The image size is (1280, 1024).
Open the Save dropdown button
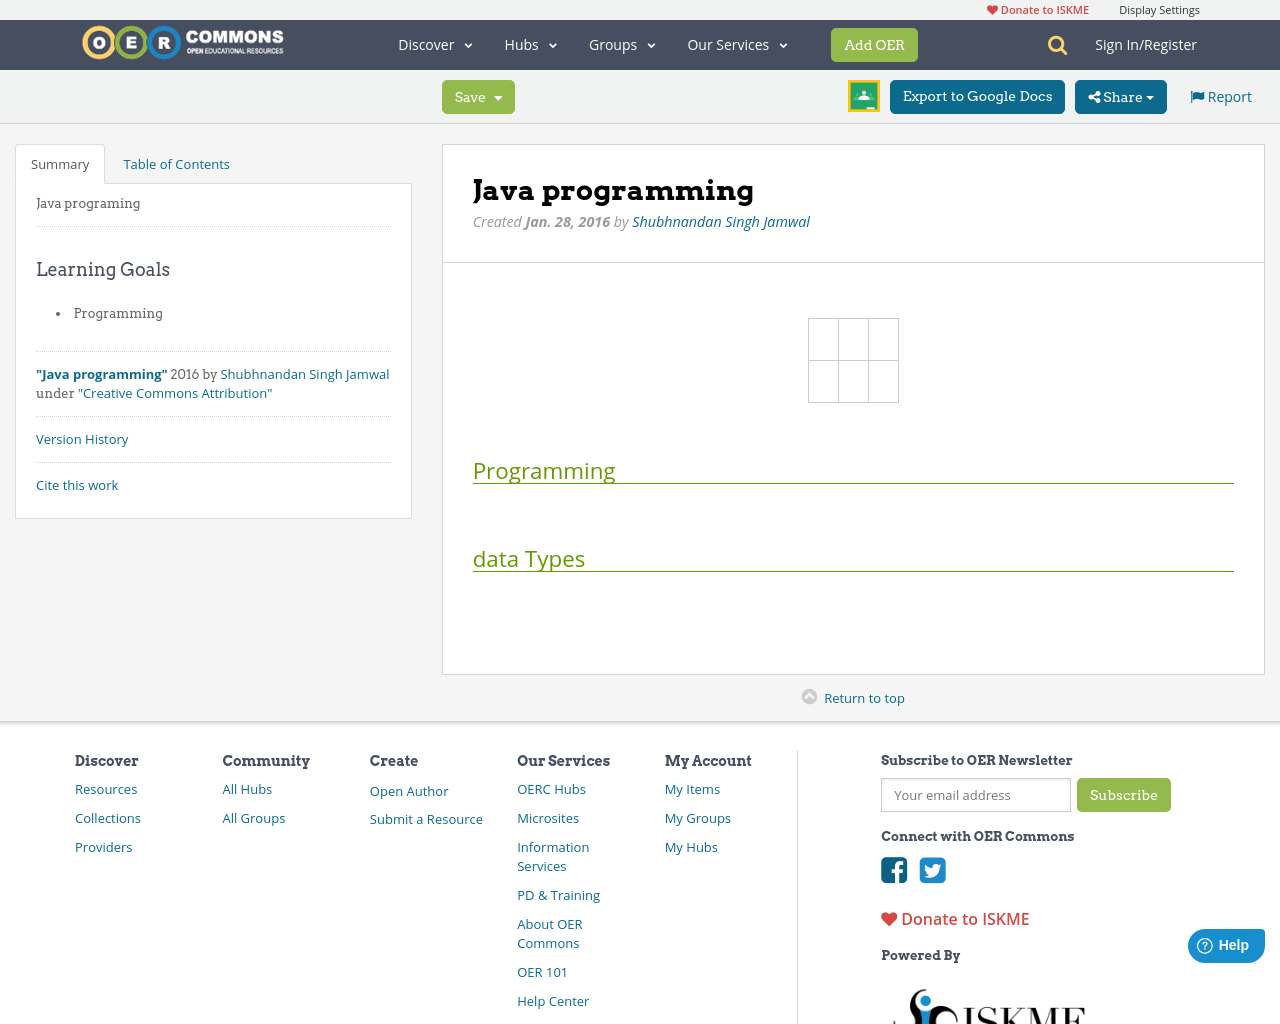pyautogui.click(x=478, y=97)
